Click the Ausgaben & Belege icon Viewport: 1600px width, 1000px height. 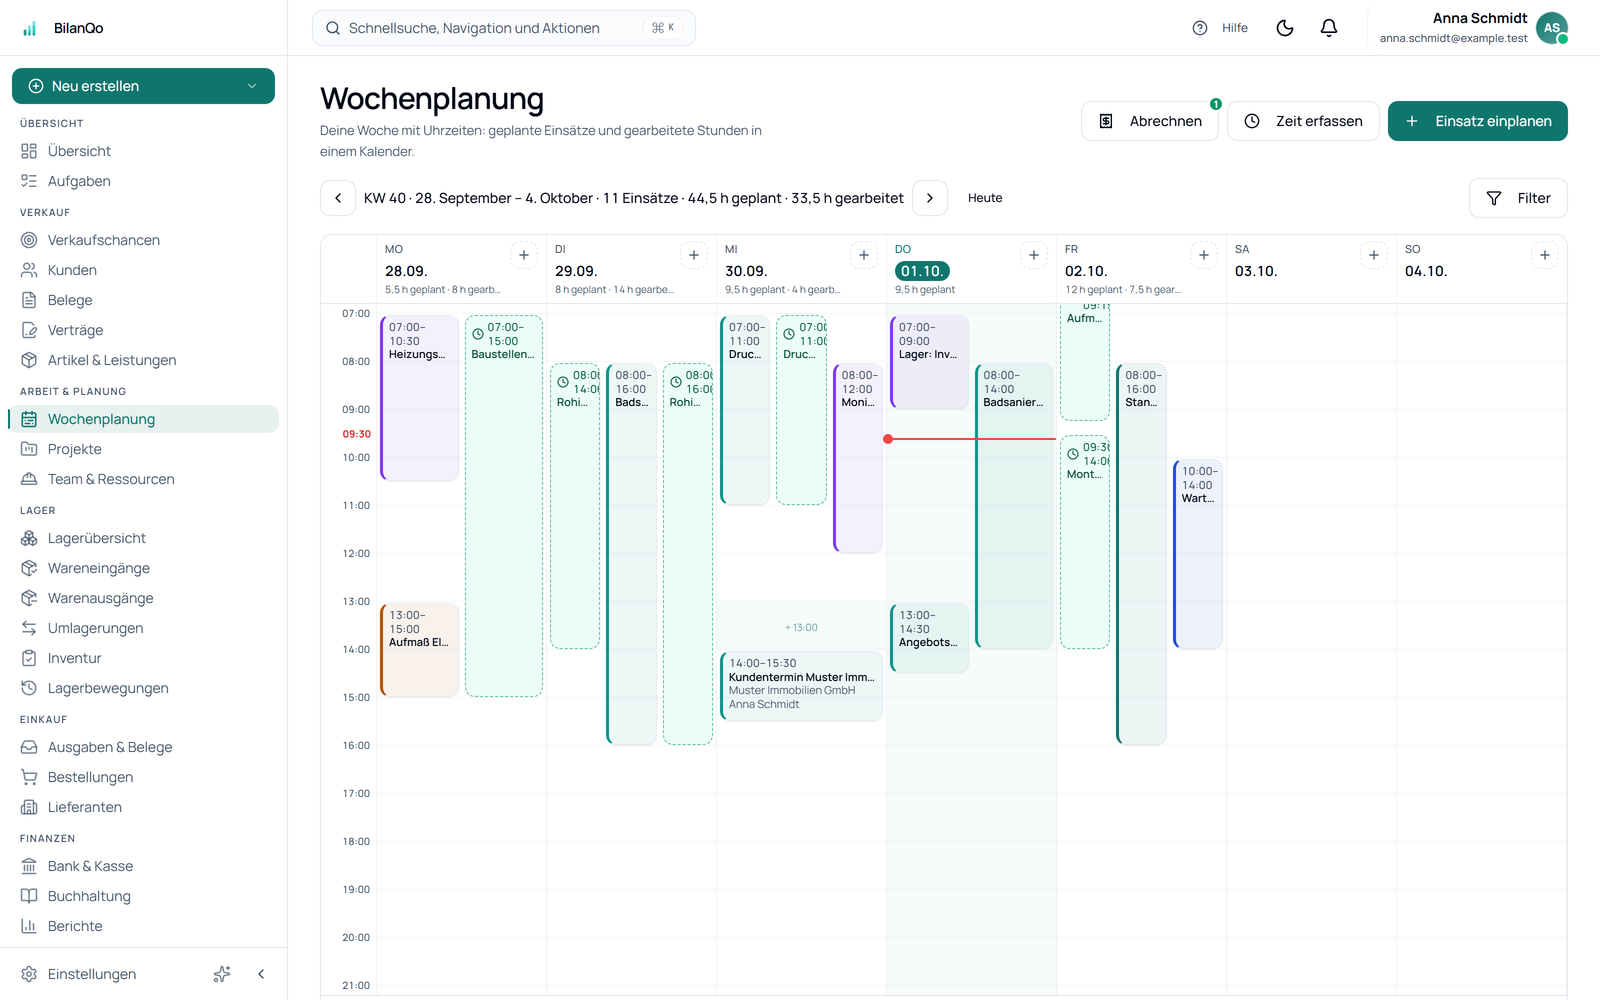[29, 747]
